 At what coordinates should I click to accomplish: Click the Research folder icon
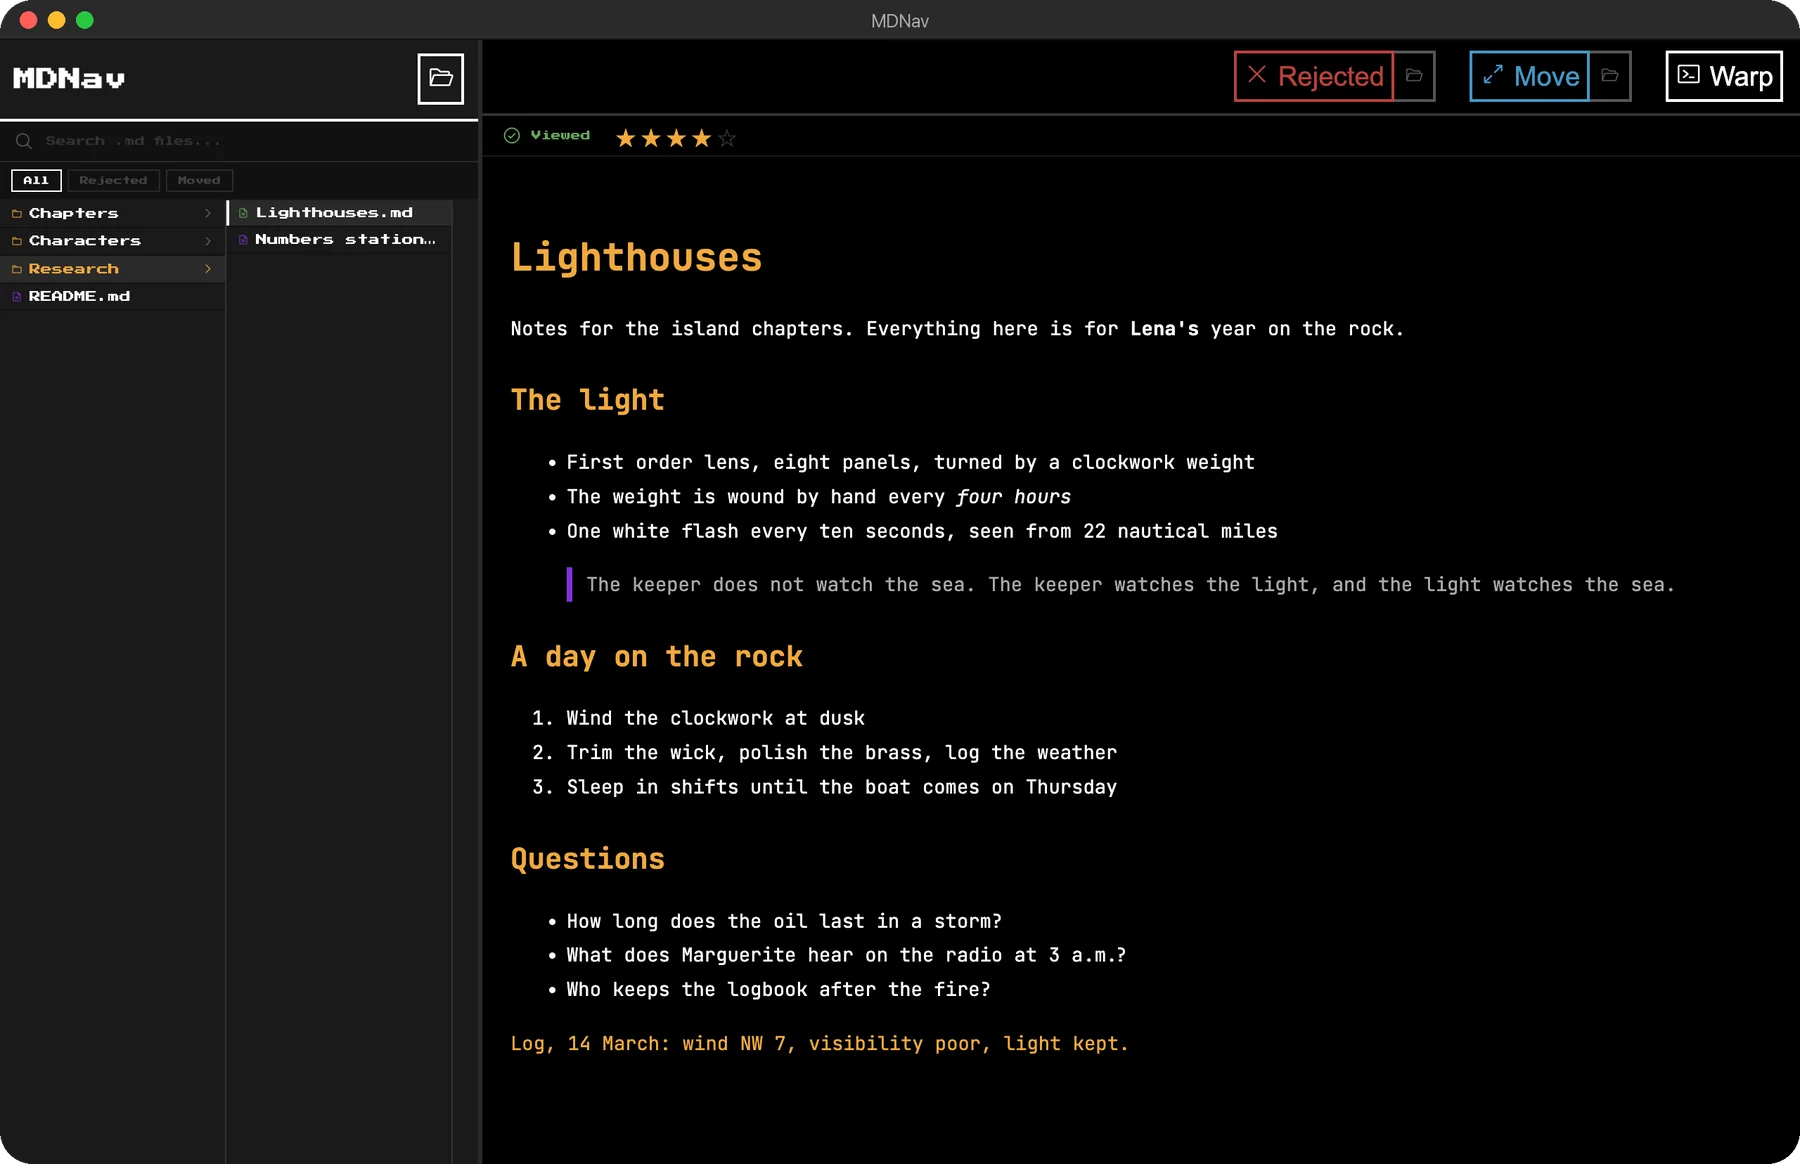pyautogui.click(x=17, y=269)
